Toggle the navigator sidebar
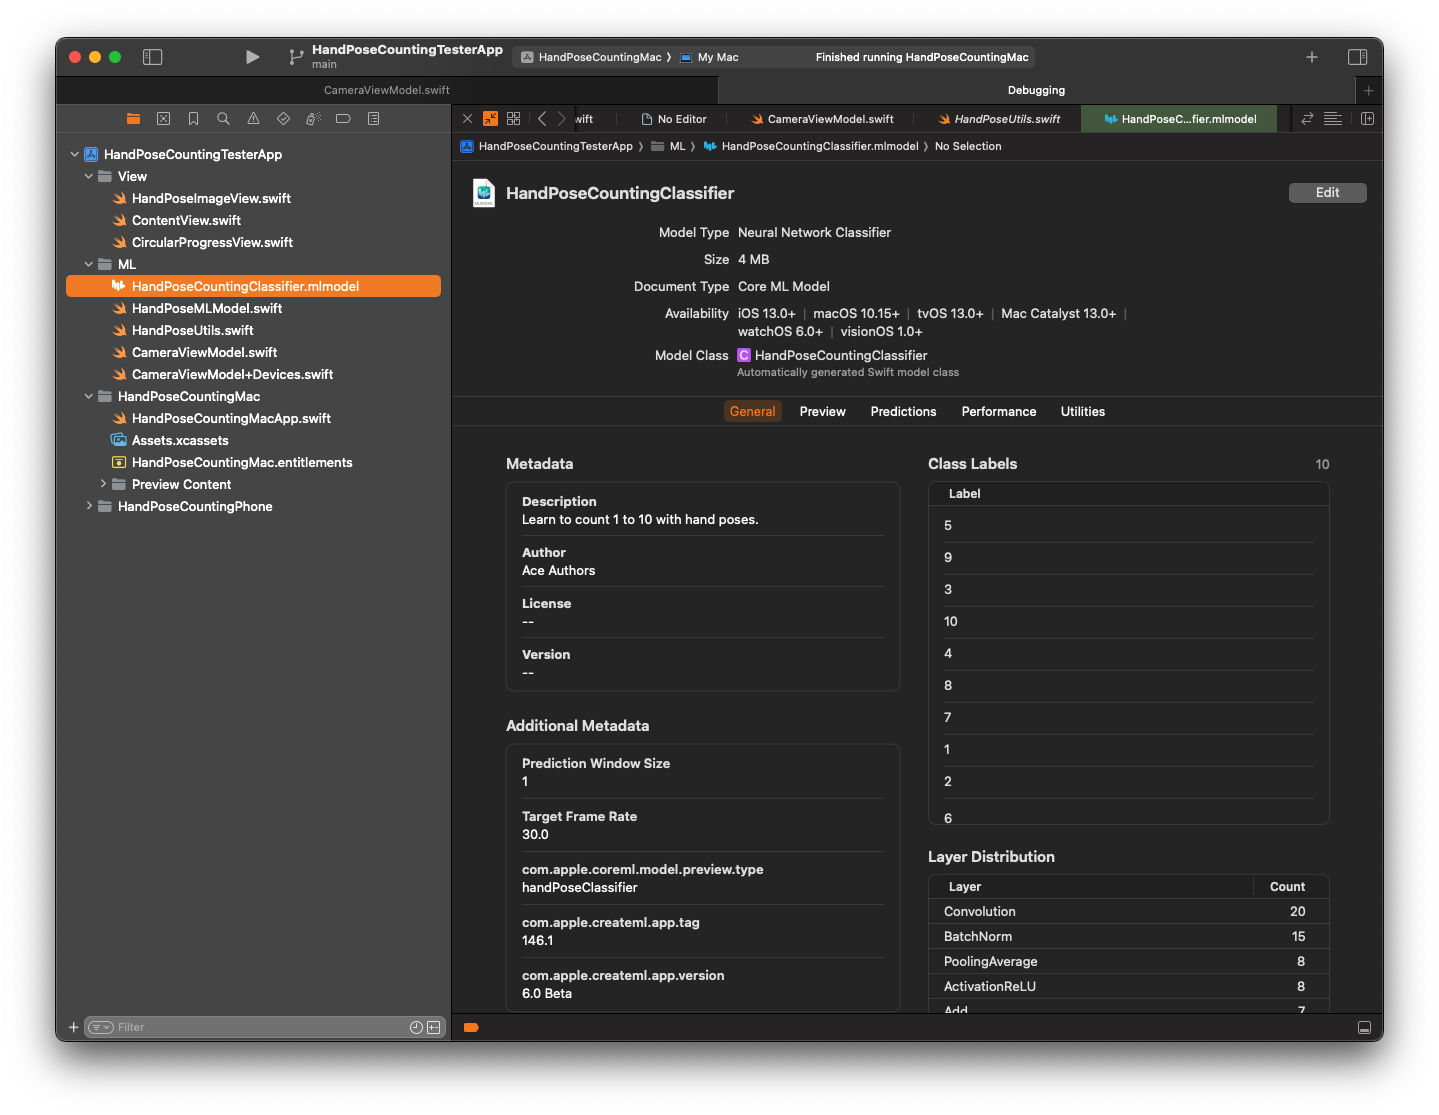Image resolution: width=1439 pixels, height=1115 pixels. [x=152, y=57]
